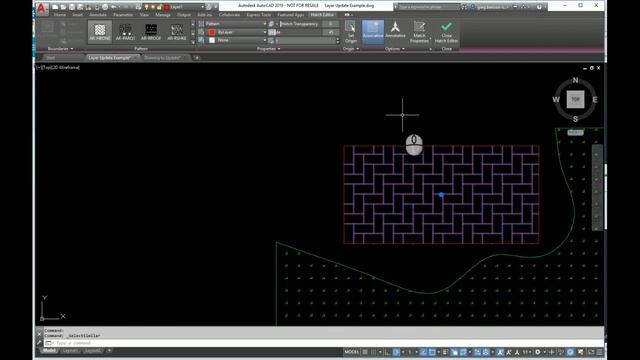
Task: Open the View ribbon tab
Action: pos(144,15)
